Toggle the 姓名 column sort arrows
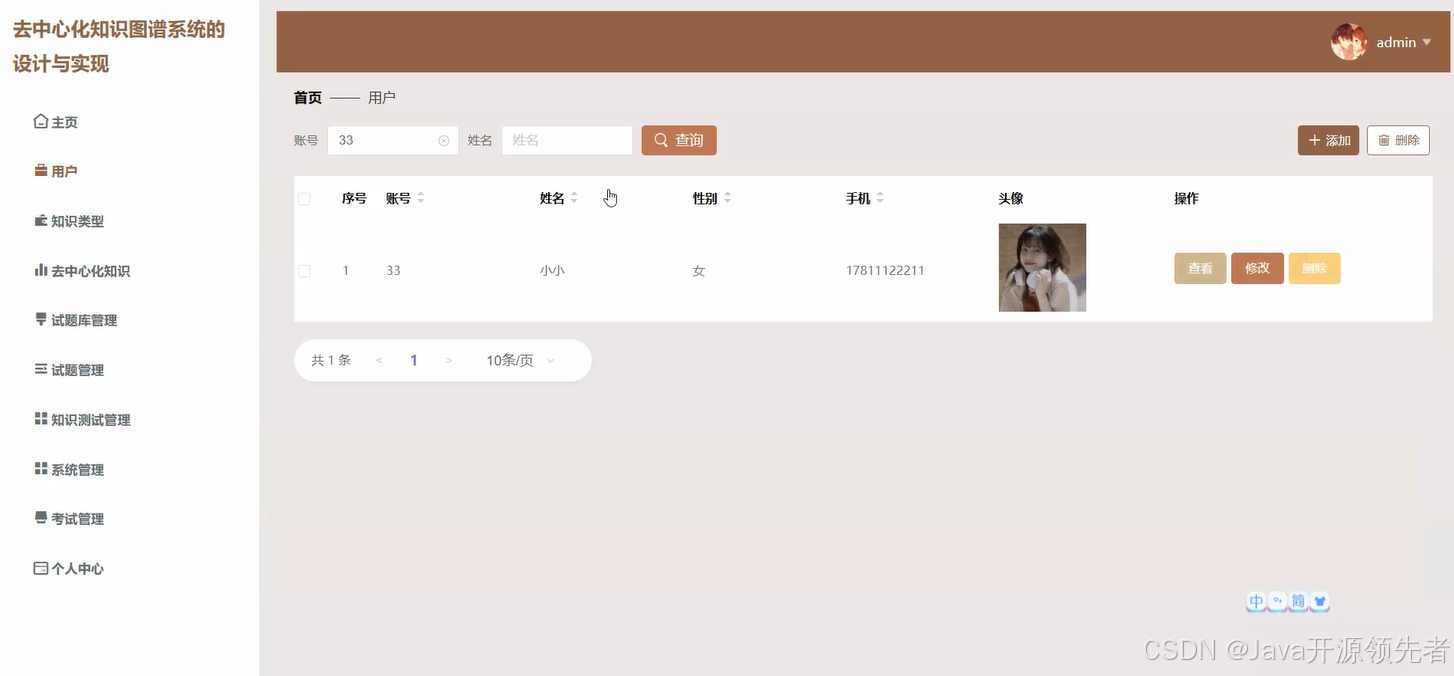This screenshot has height=676, width=1454. [574, 197]
